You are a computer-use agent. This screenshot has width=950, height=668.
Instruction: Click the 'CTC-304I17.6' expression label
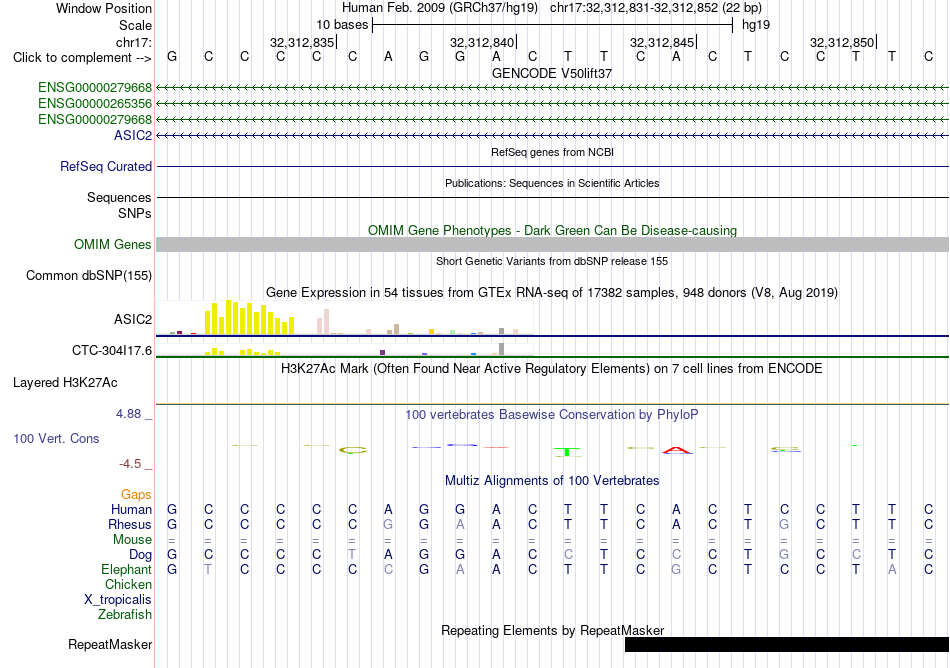point(112,351)
